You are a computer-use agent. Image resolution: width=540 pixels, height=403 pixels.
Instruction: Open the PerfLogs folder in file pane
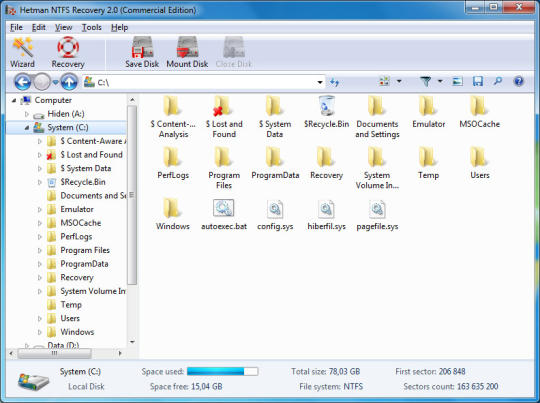pos(173,163)
